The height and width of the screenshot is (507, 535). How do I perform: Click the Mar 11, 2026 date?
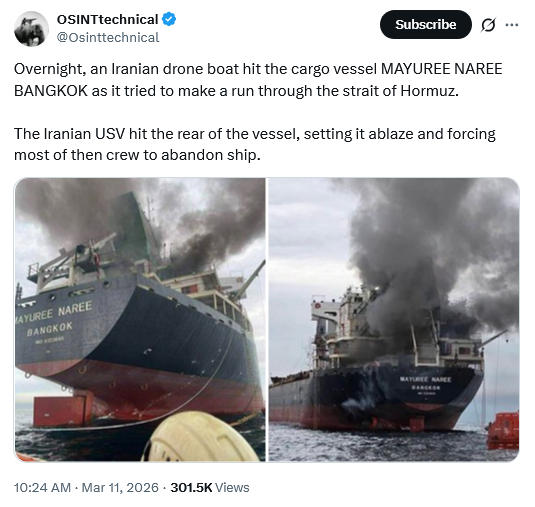(x=120, y=488)
